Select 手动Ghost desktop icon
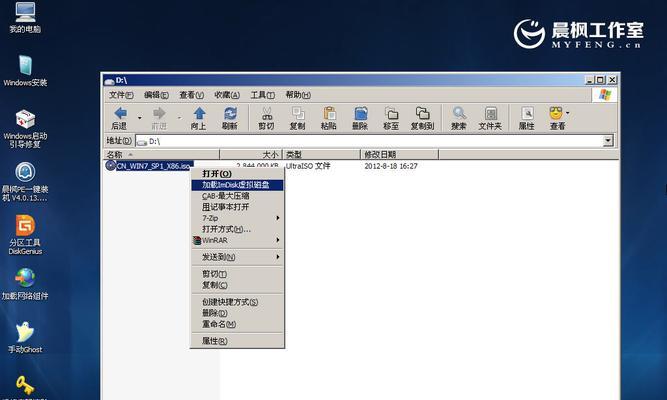This screenshot has height=400, width=667. [x=25, y=337]
